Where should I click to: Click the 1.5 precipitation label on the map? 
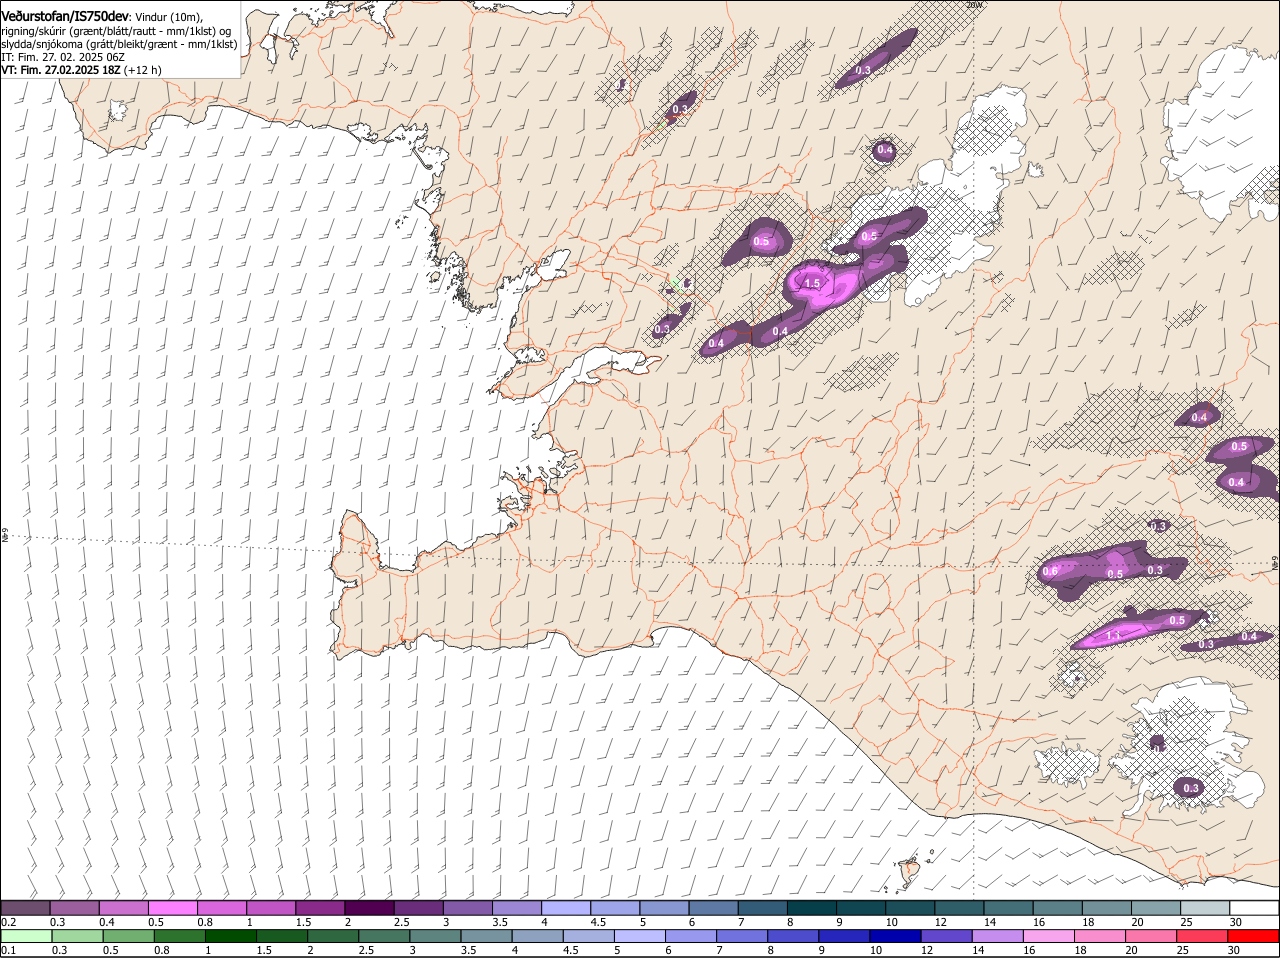[x=812, y=284]
